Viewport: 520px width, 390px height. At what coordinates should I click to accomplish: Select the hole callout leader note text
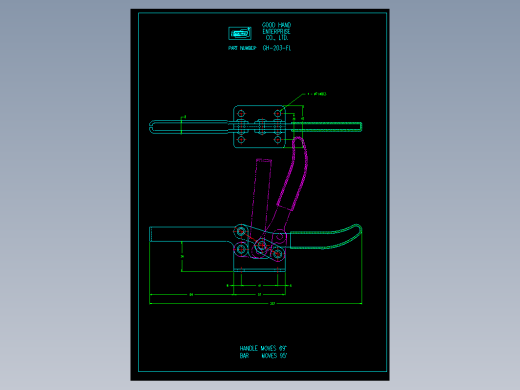tap(317, 94)
